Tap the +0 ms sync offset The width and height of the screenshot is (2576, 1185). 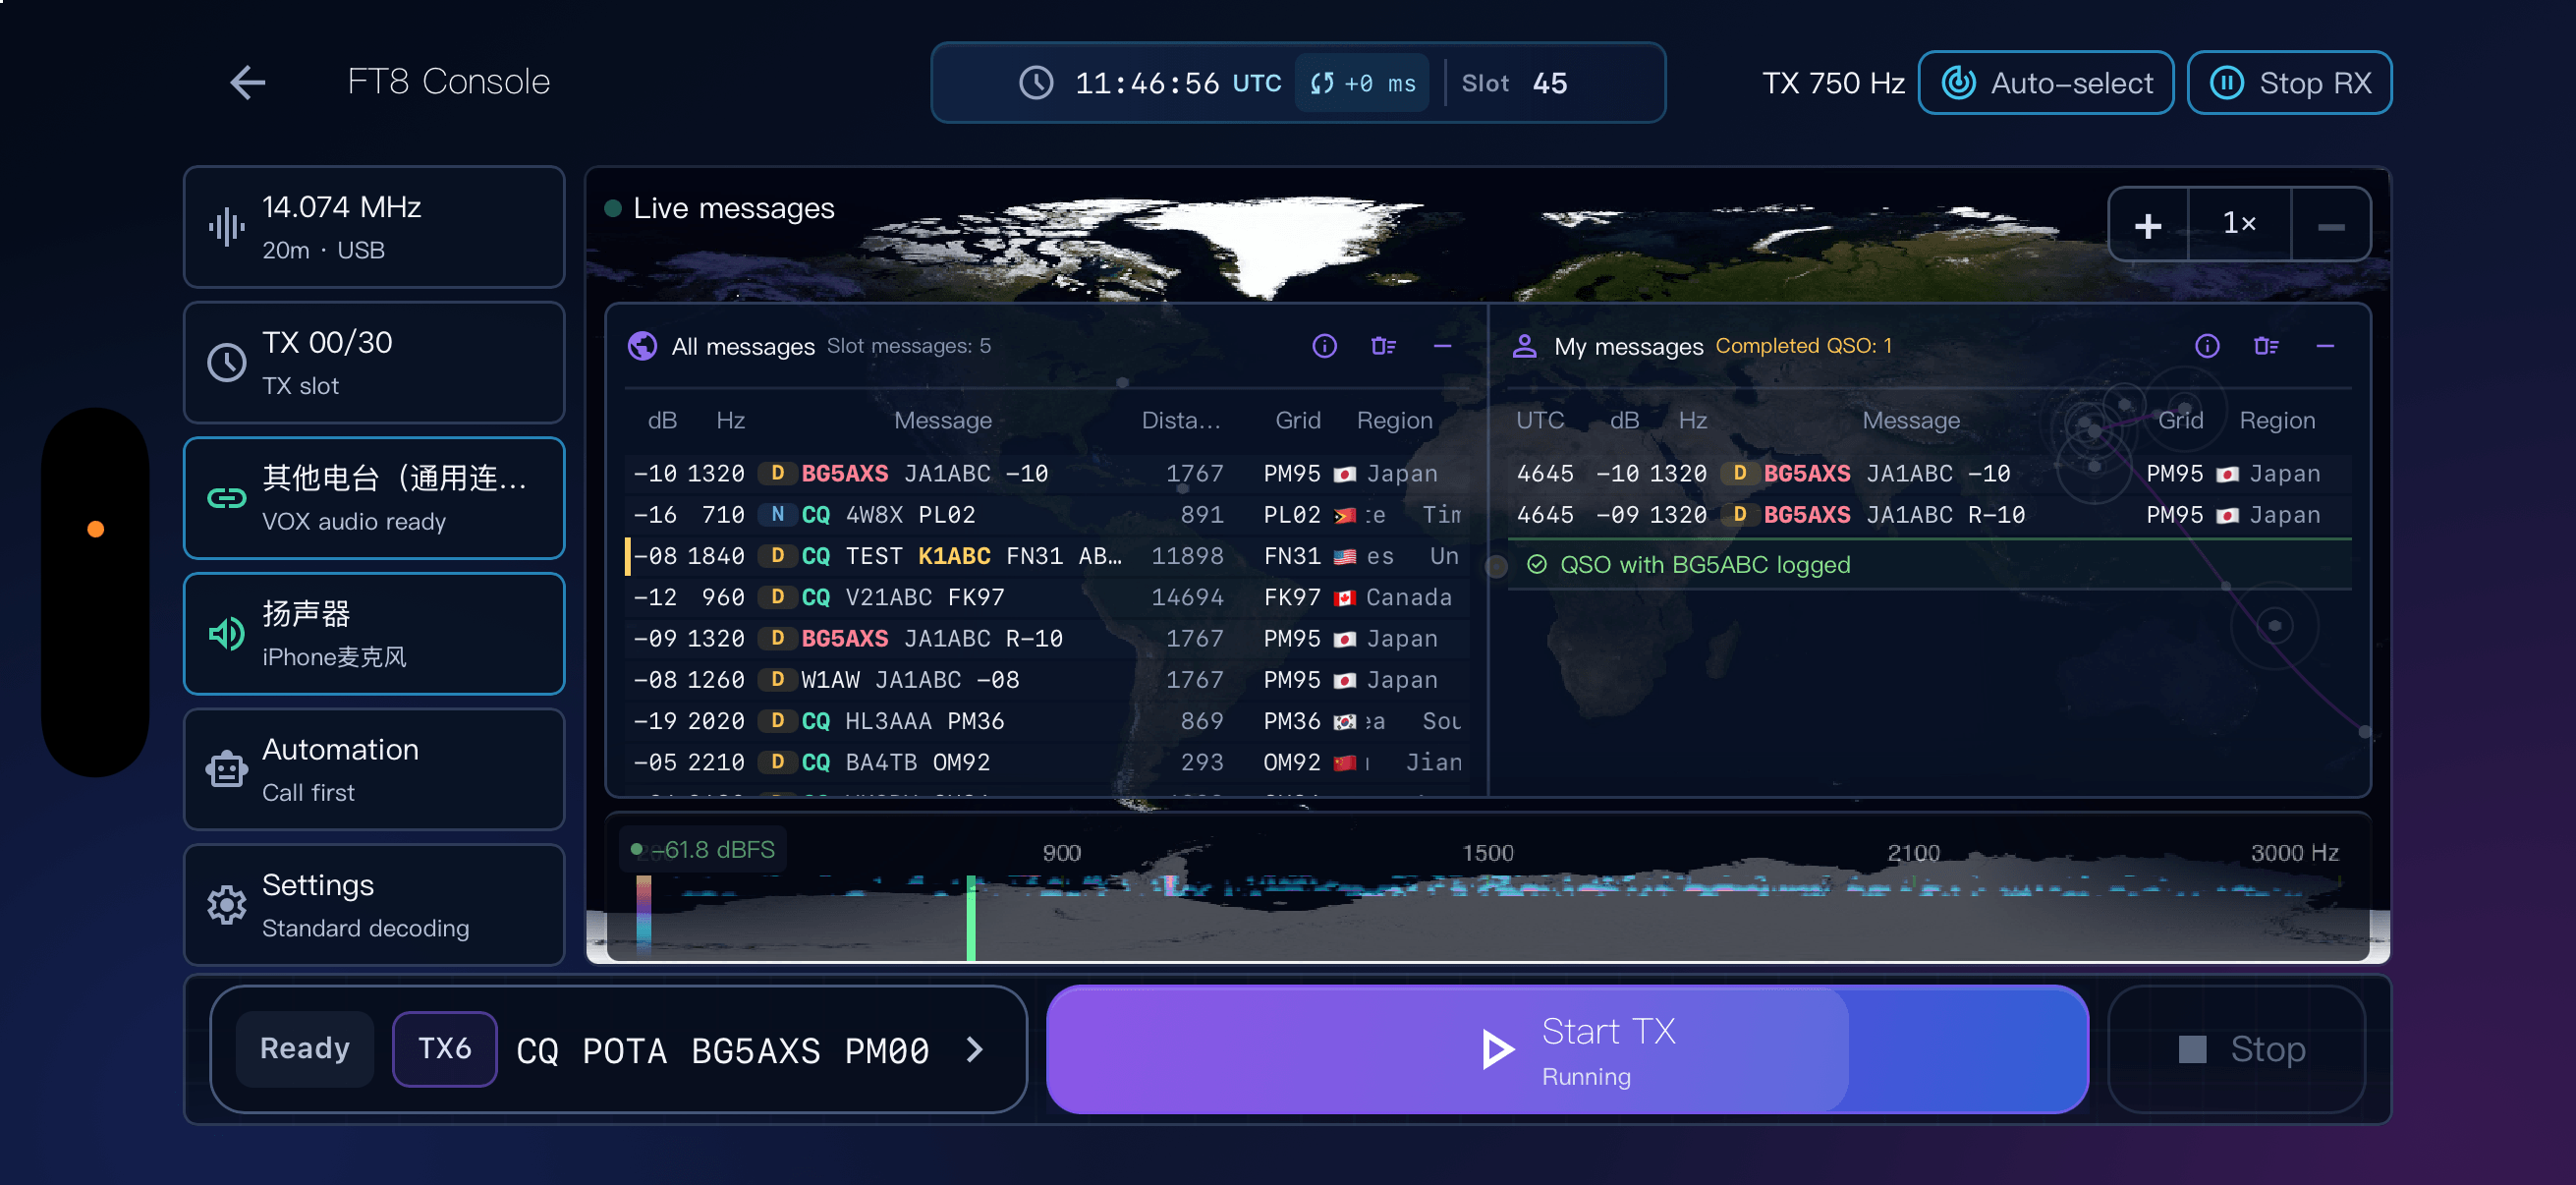[1362, 83]
